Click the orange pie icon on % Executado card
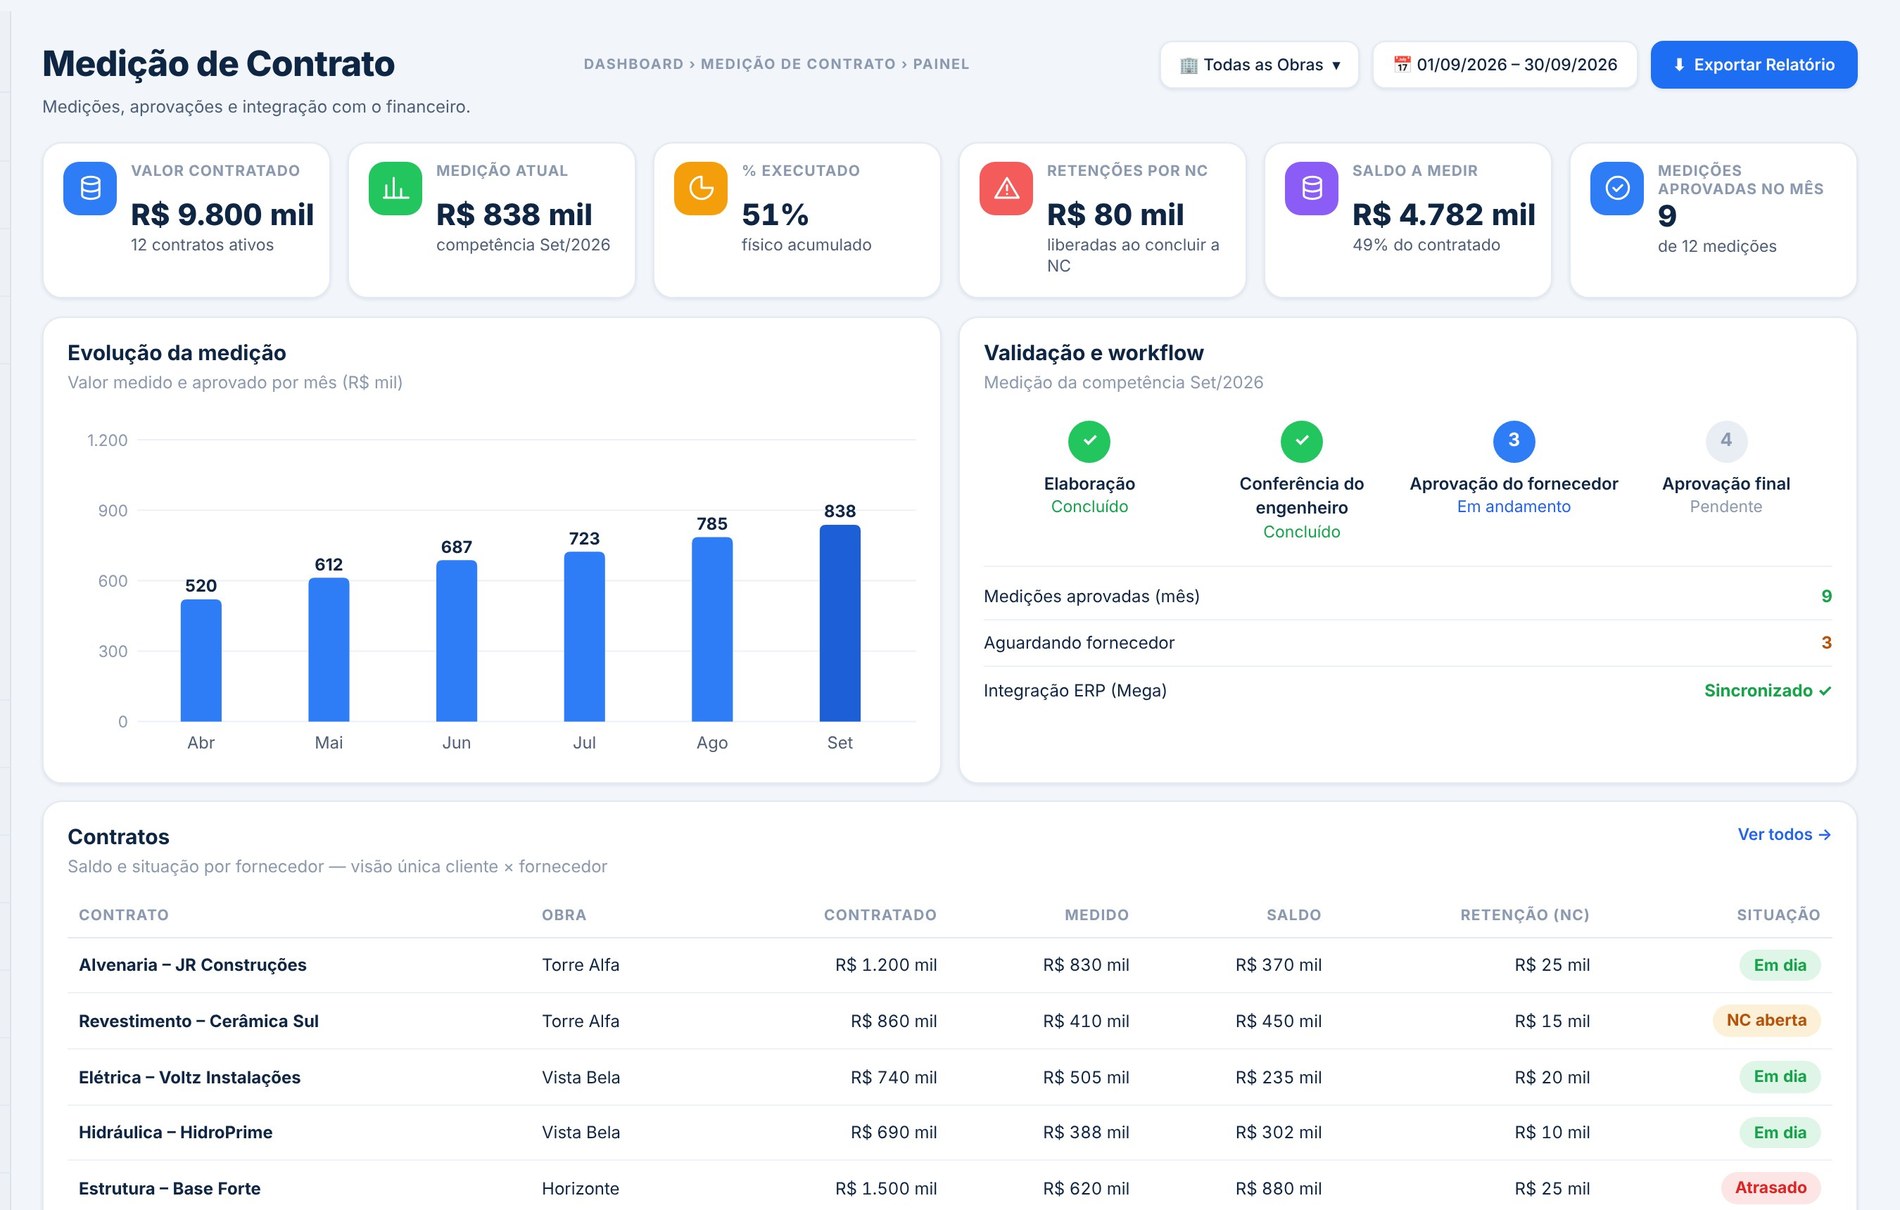The image size is (1900, 1210). pyautogui.click(x=701, y=188)
